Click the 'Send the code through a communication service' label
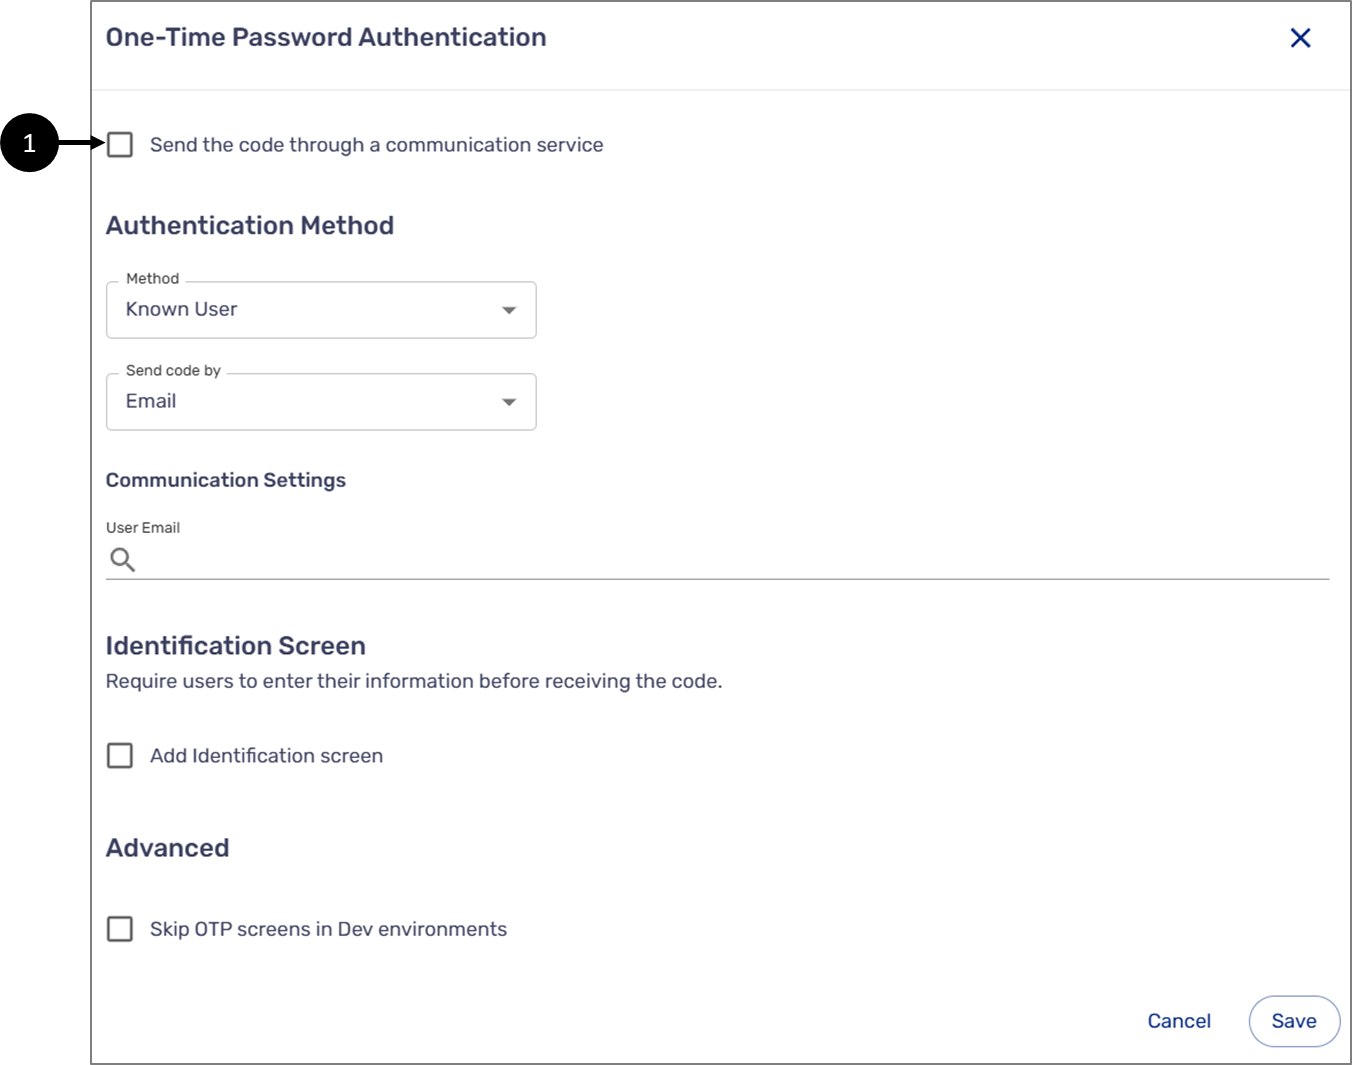This screenshot has width=1352, height=1065. [x=376, y=145]
